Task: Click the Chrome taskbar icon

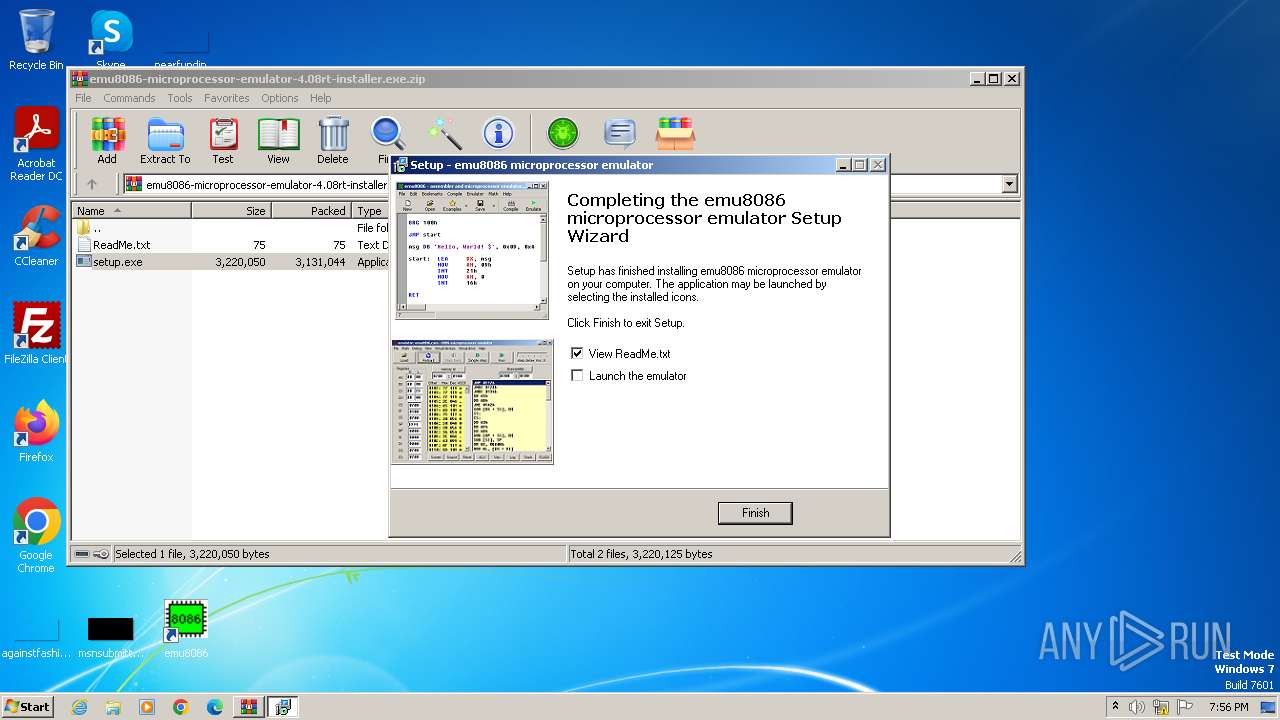Action: pyautogui.click(x=181, y=707)
